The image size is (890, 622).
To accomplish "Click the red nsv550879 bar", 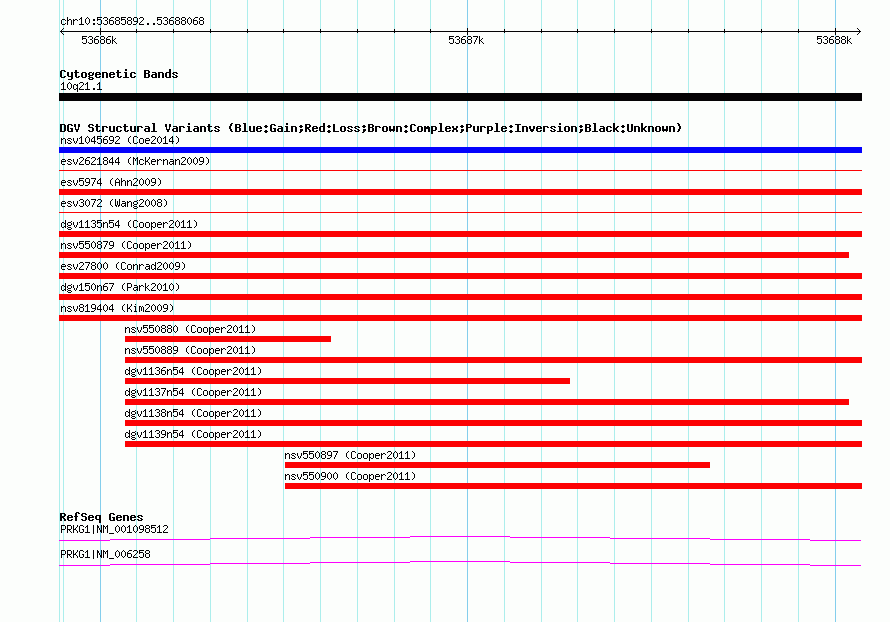I will pos(454,255).
